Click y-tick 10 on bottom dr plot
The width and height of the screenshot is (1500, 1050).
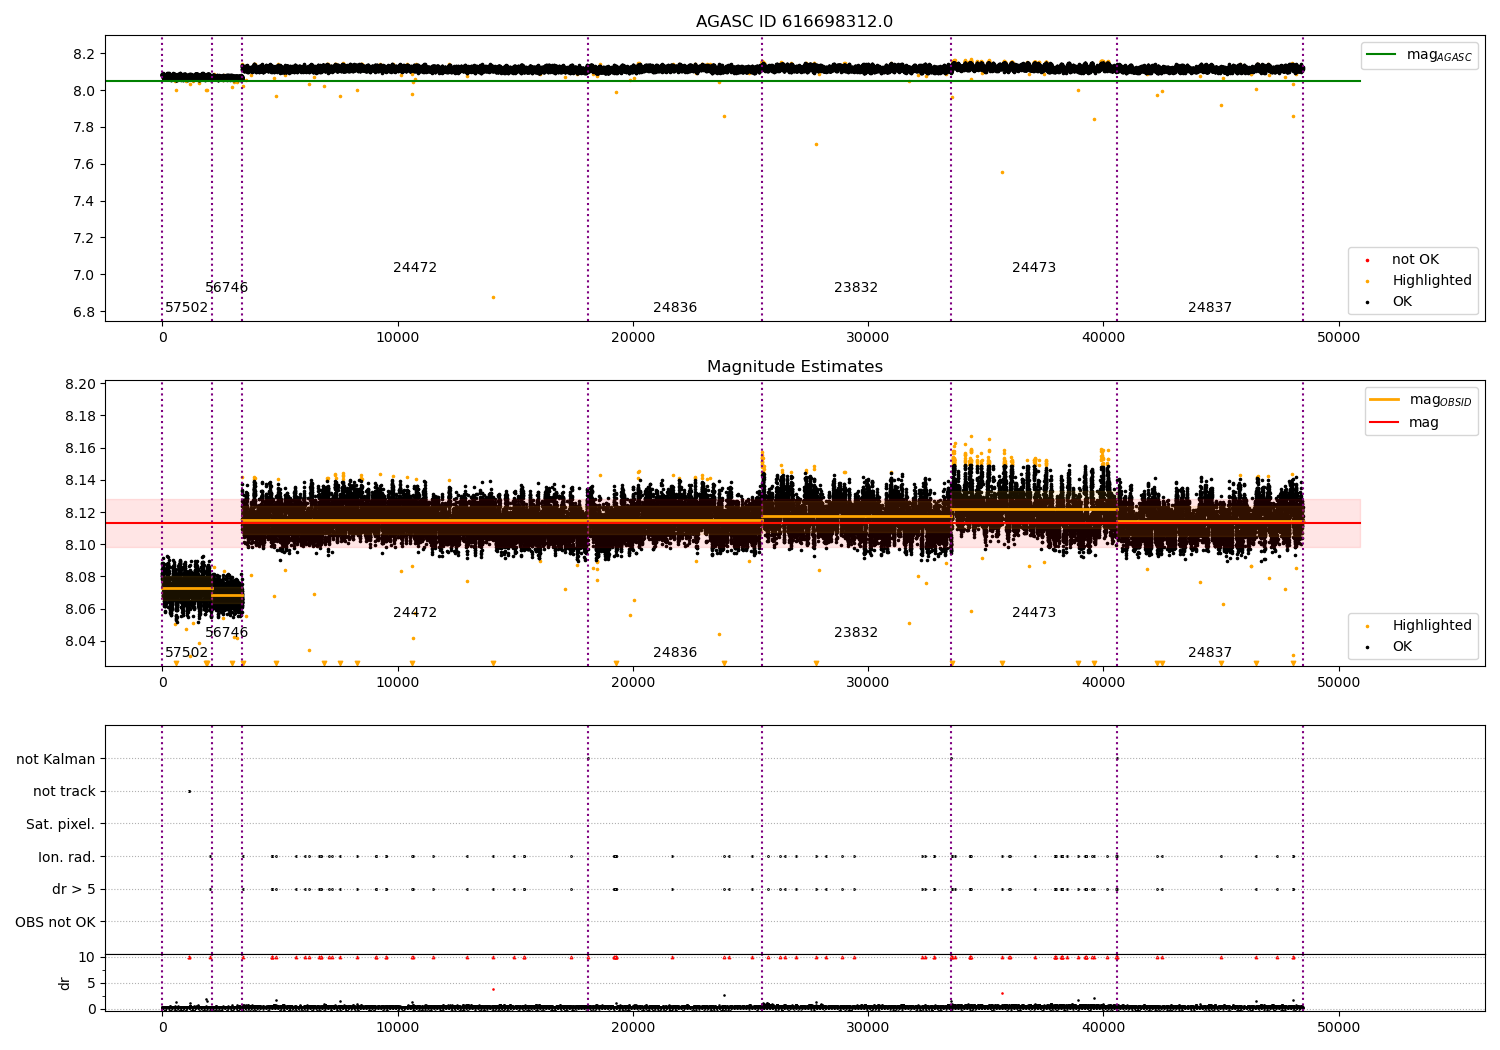click(x=87, y=958)
